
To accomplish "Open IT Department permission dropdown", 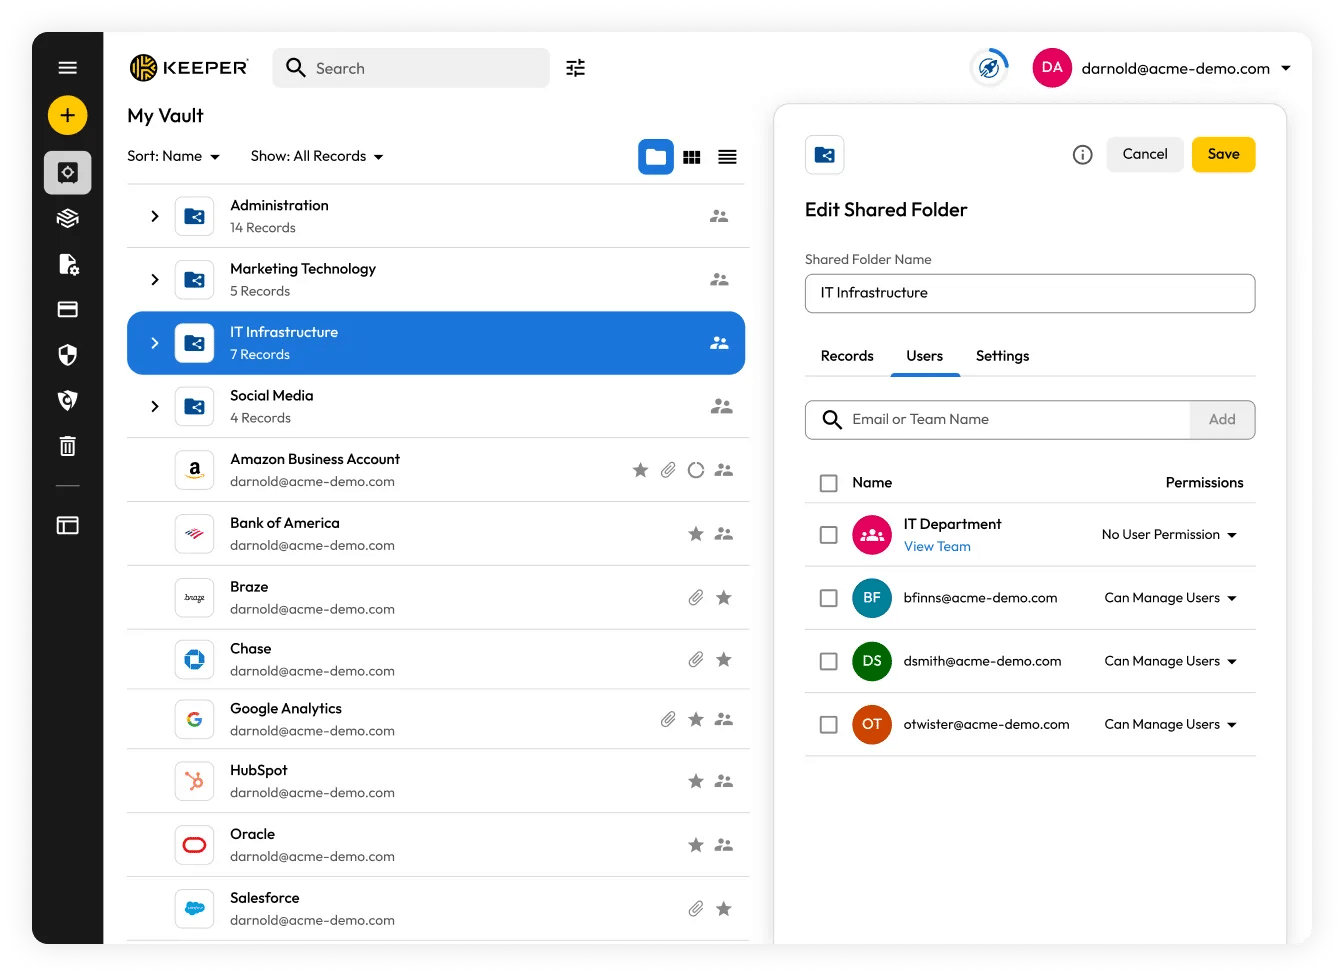I will pos(1169,535).
